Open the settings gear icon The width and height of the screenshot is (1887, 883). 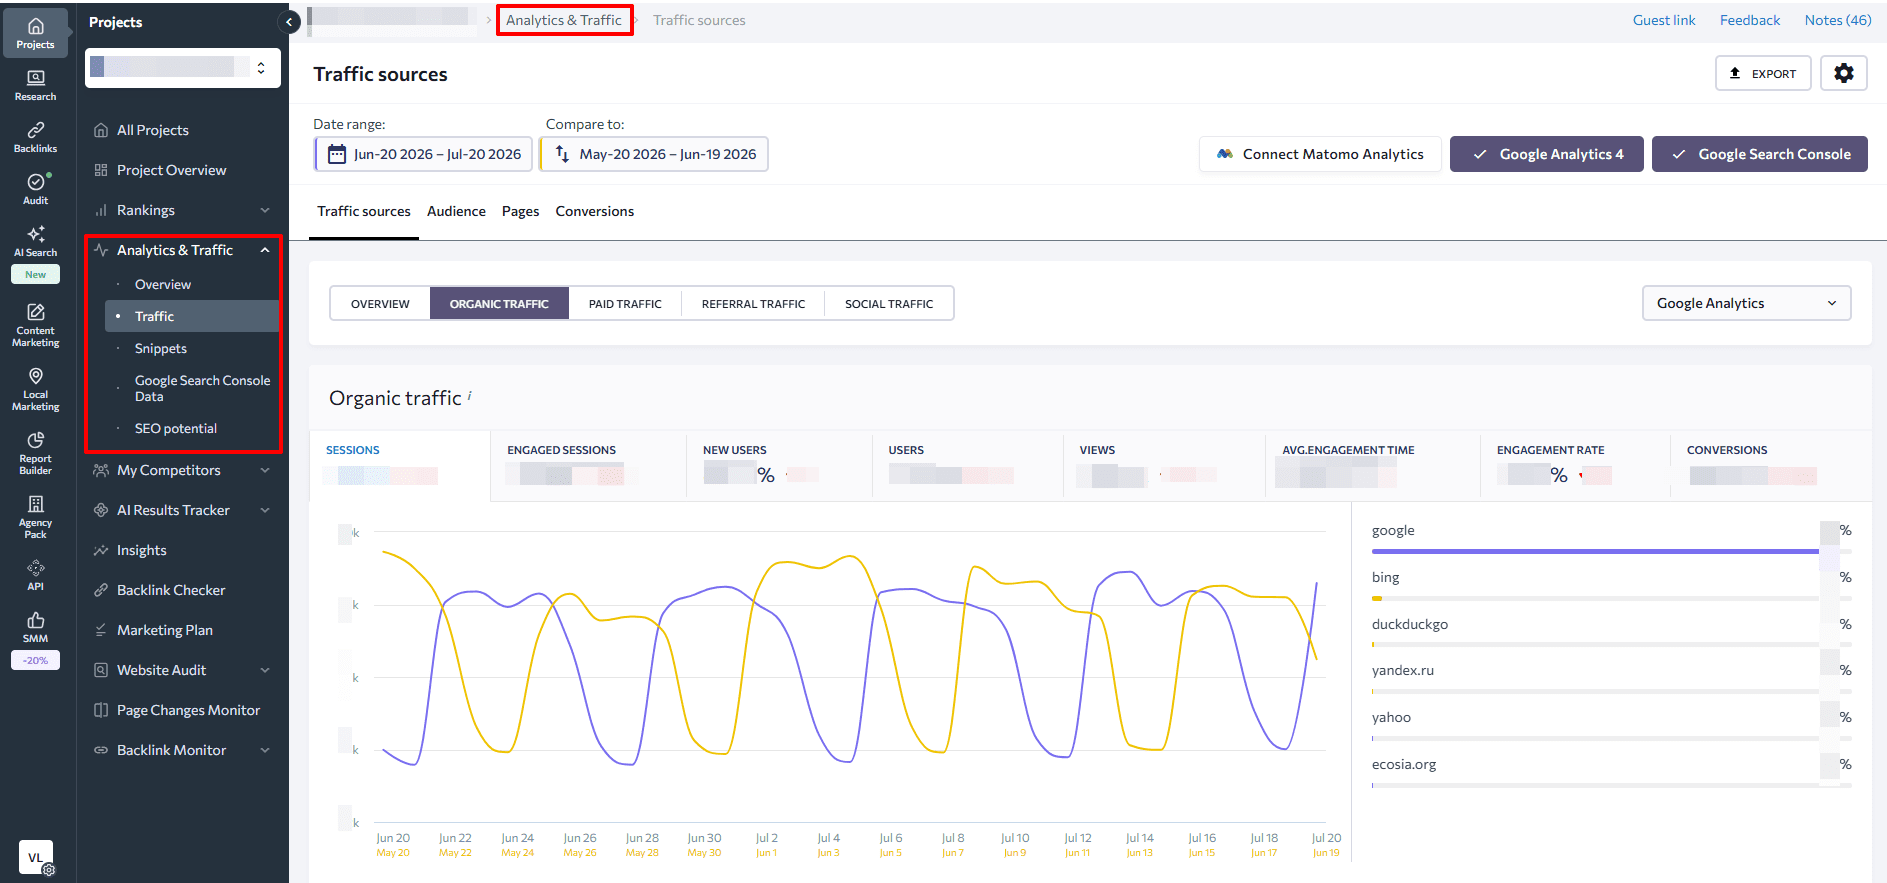point(1844,73)
